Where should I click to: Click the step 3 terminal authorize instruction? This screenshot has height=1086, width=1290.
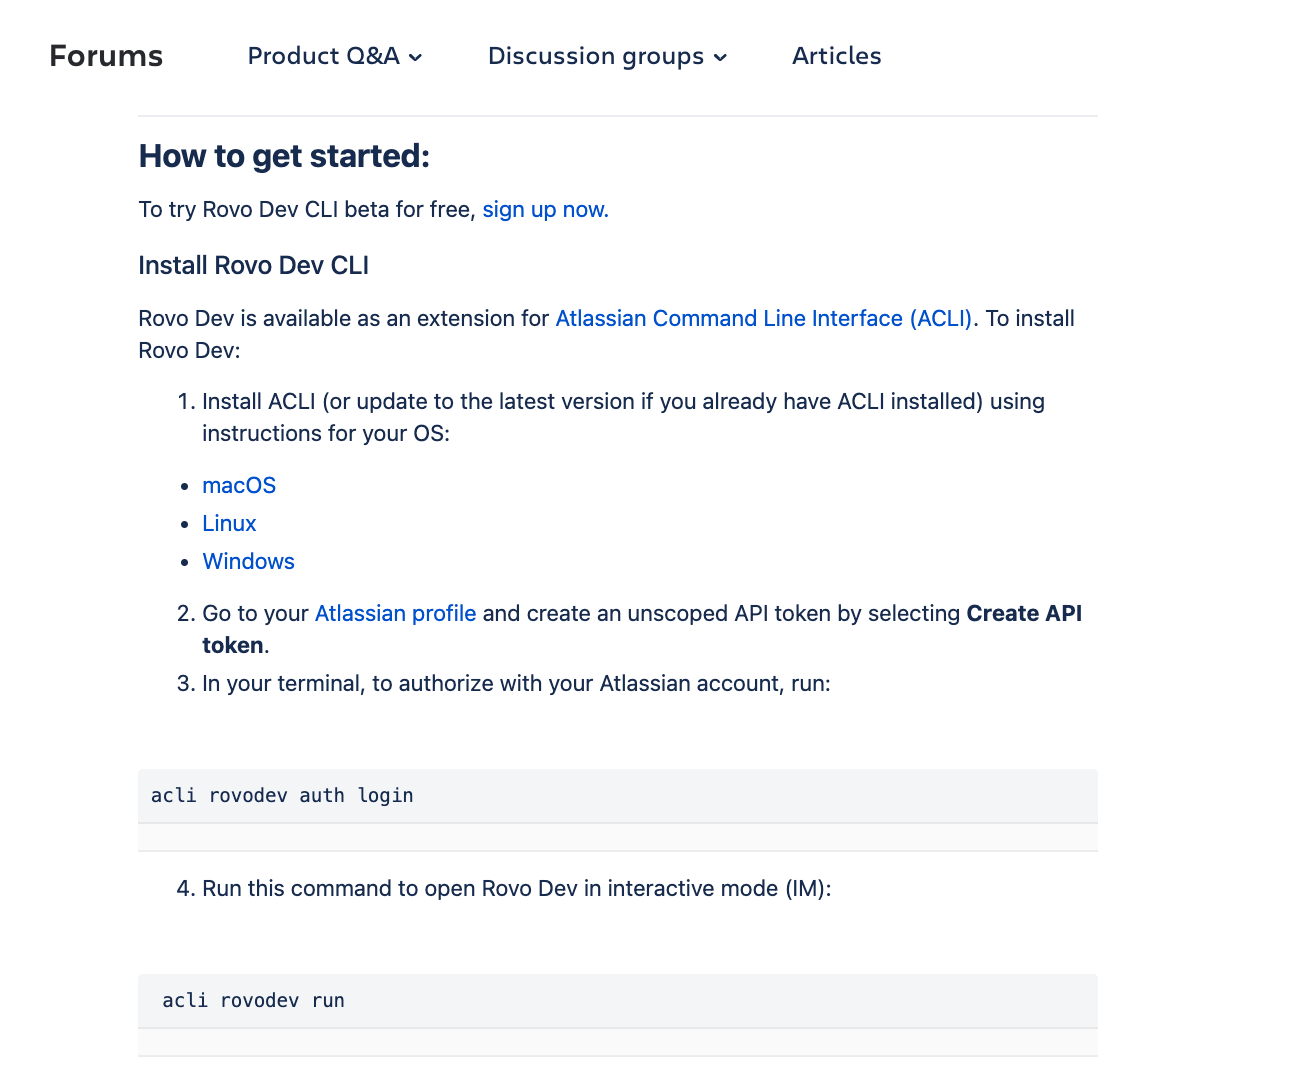tap(516, 683)
